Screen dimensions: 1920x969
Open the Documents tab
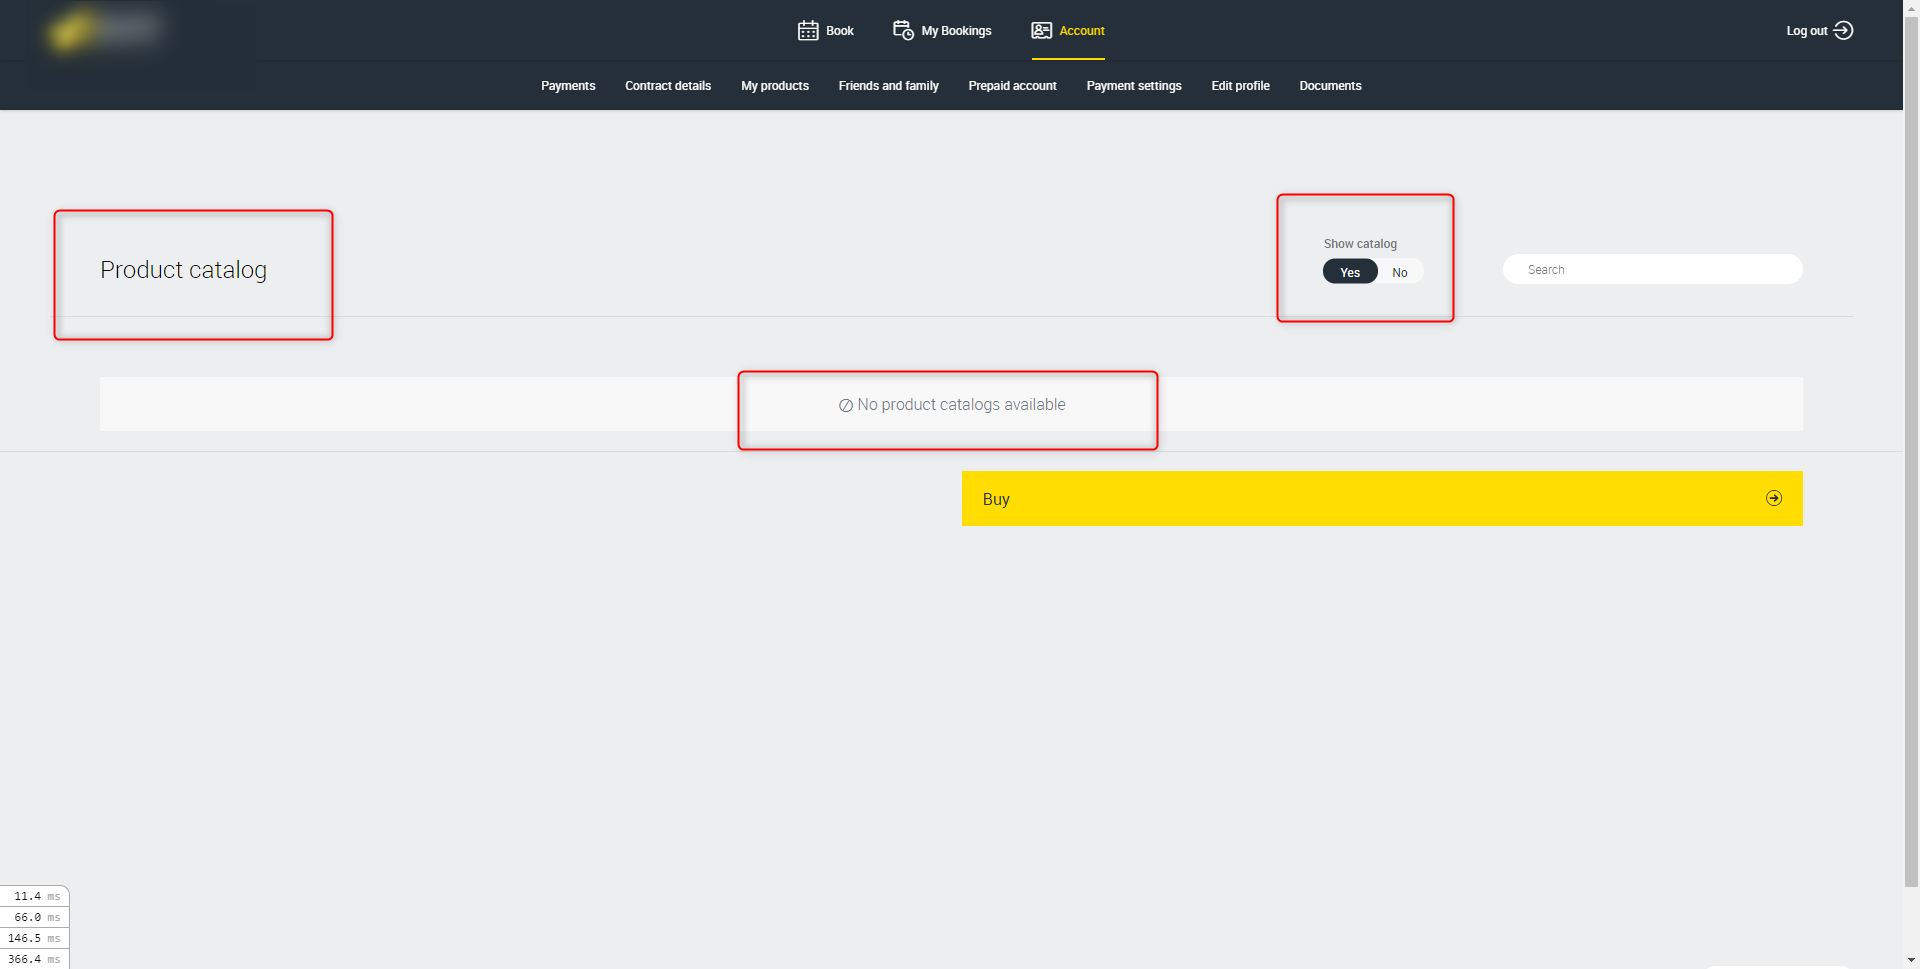pos(1330,86)
